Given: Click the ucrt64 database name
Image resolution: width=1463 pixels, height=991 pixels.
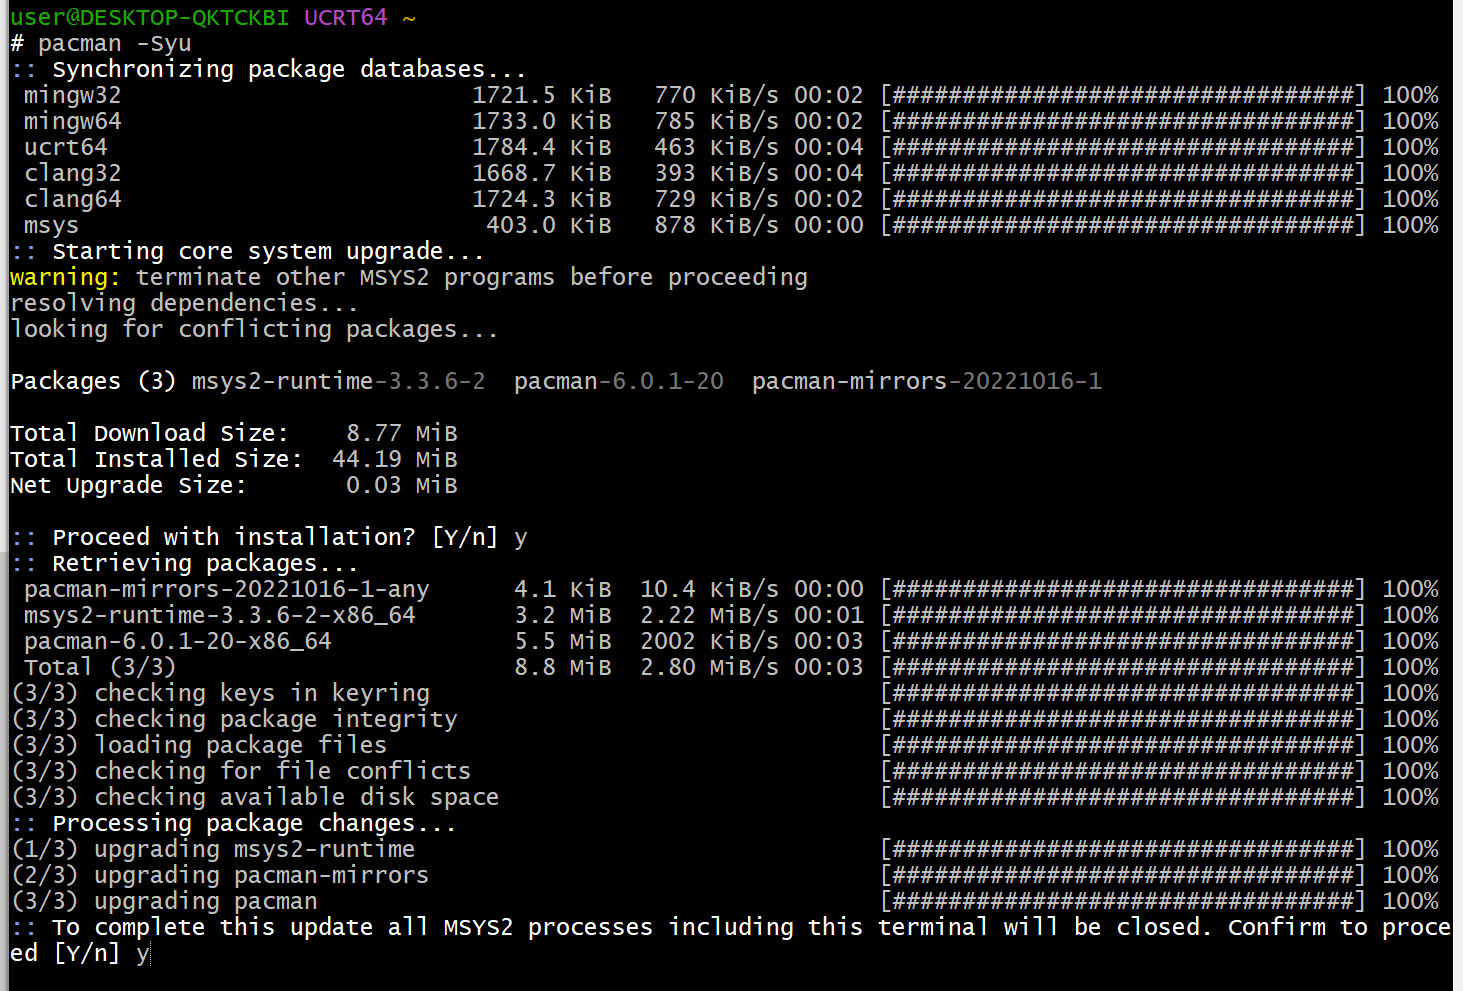Looking at the screenshot, I should coord(65,148).
